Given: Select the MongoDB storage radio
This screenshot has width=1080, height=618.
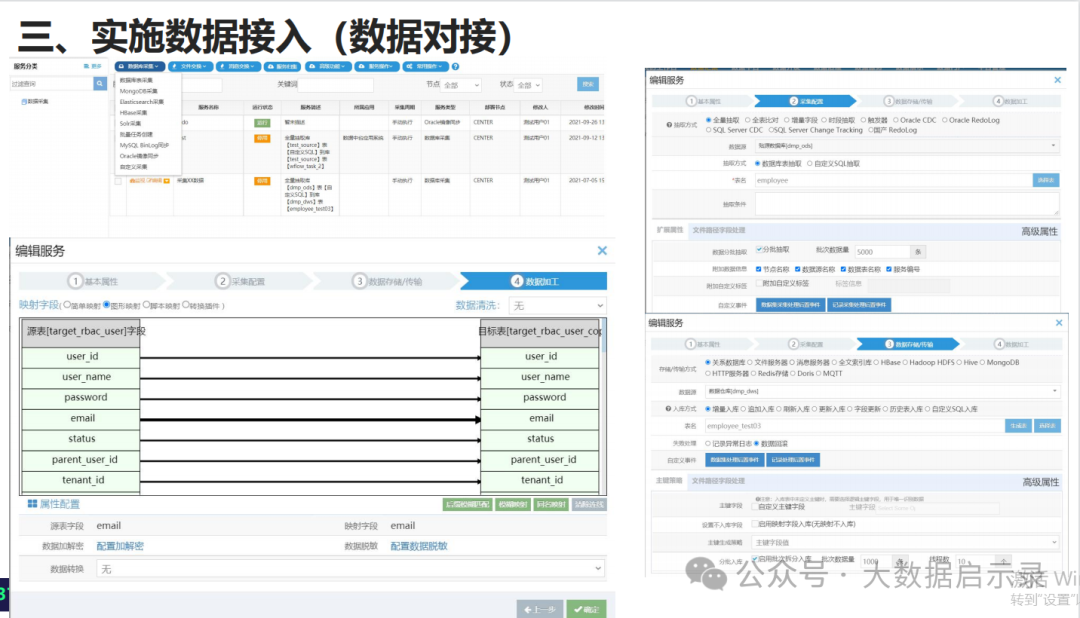Looking at the screenshot, I should click(982, 362).
